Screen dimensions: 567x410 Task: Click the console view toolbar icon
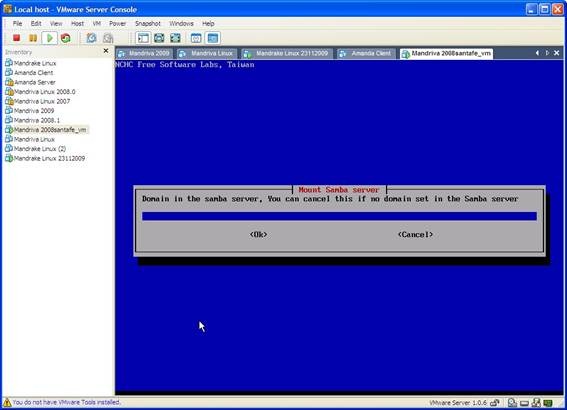(213, 38)
